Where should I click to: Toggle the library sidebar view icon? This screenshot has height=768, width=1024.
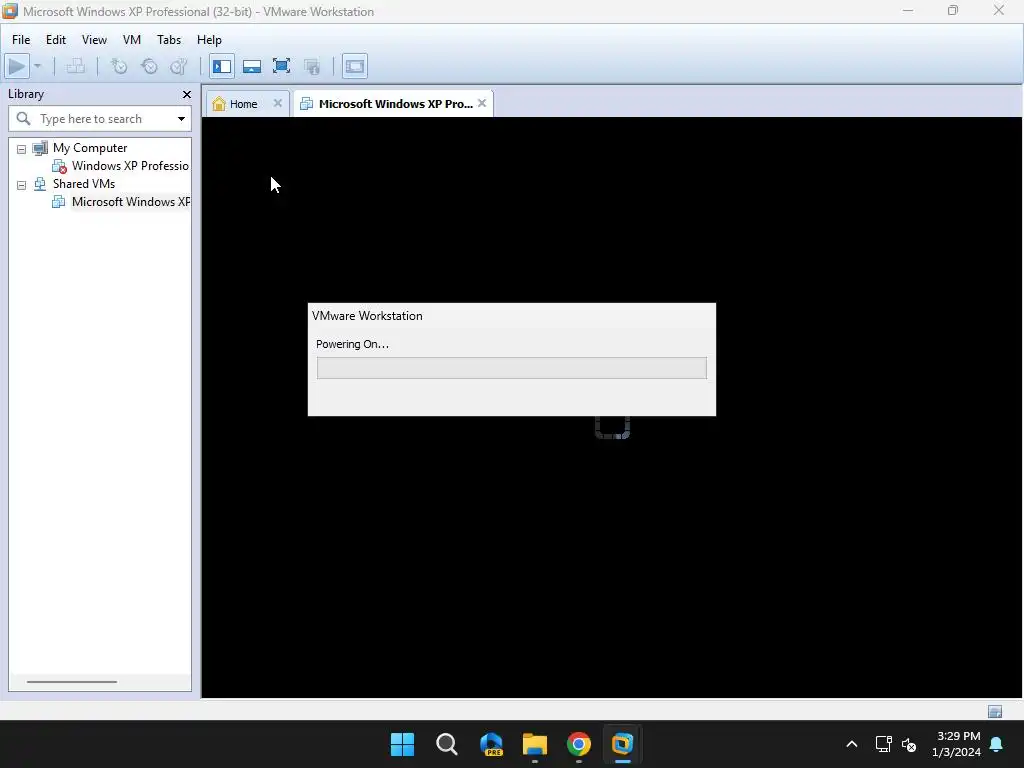(222, 66)
